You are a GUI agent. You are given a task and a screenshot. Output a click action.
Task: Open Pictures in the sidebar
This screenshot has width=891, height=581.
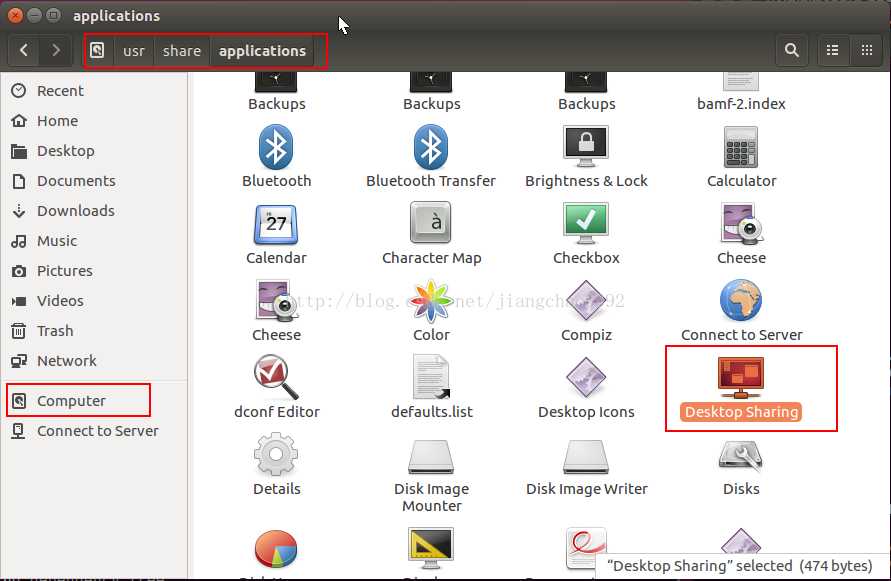click(94, 271)
